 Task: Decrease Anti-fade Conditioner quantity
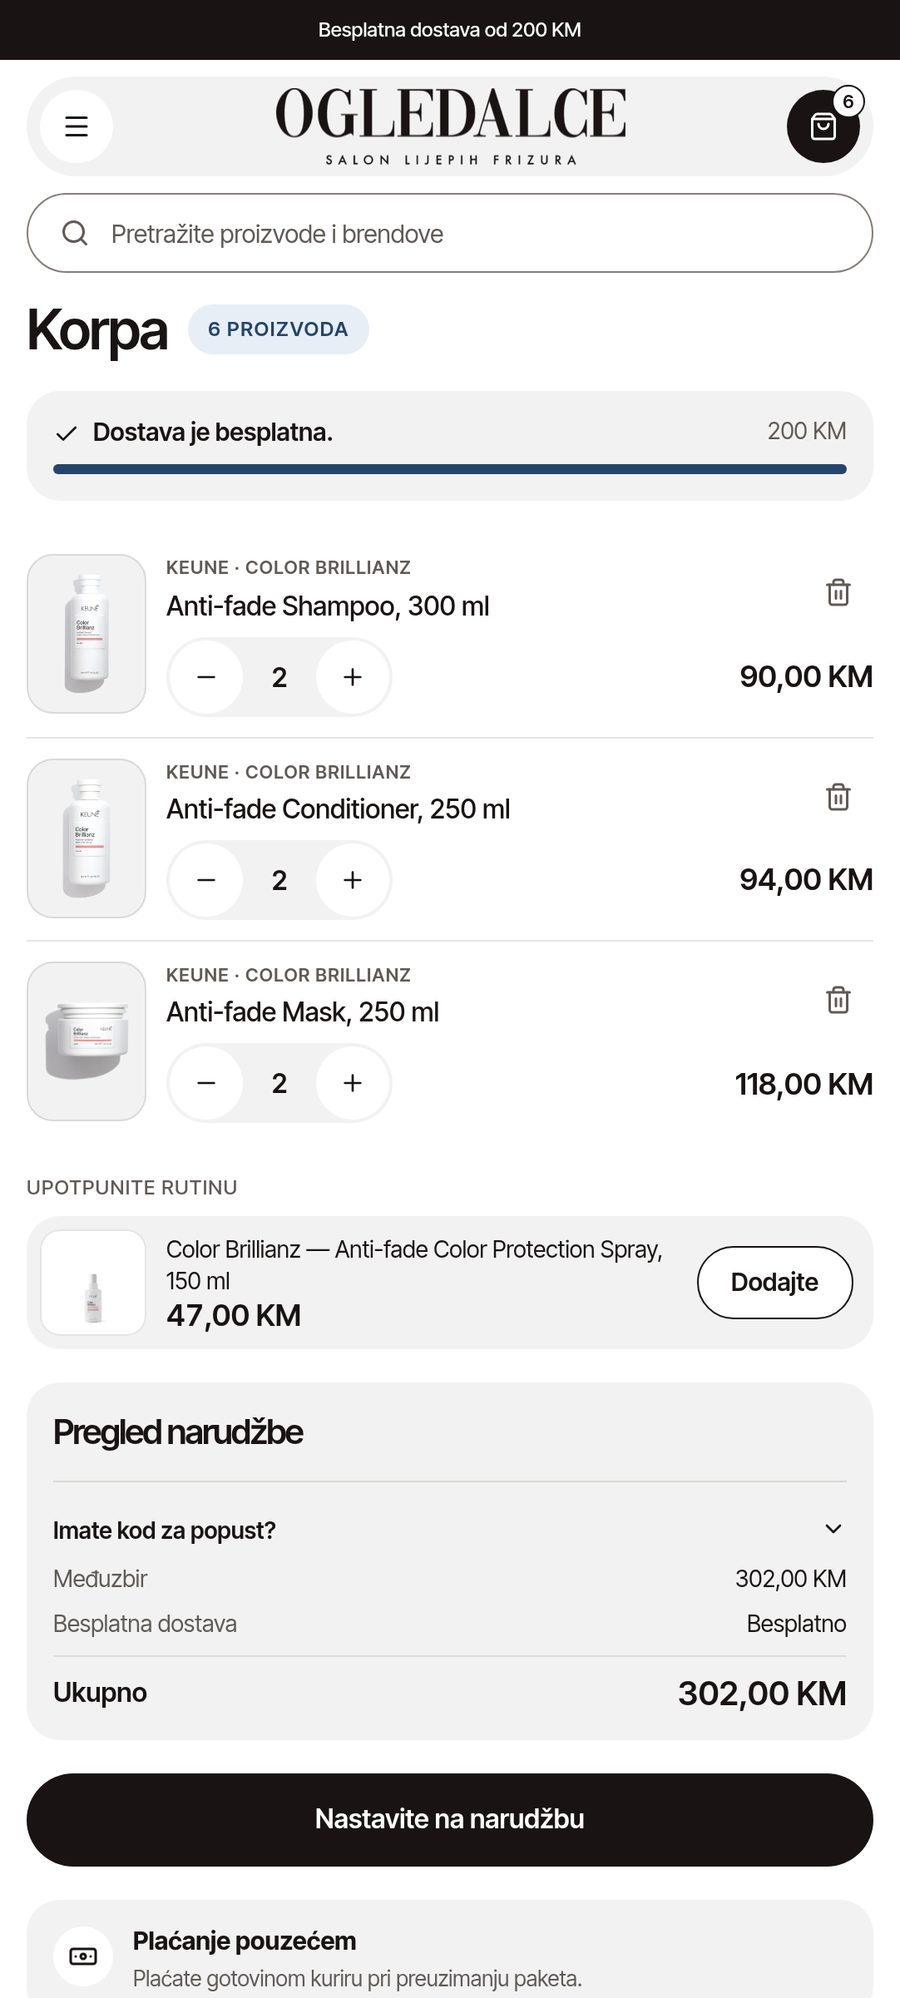tap(206, 880)
